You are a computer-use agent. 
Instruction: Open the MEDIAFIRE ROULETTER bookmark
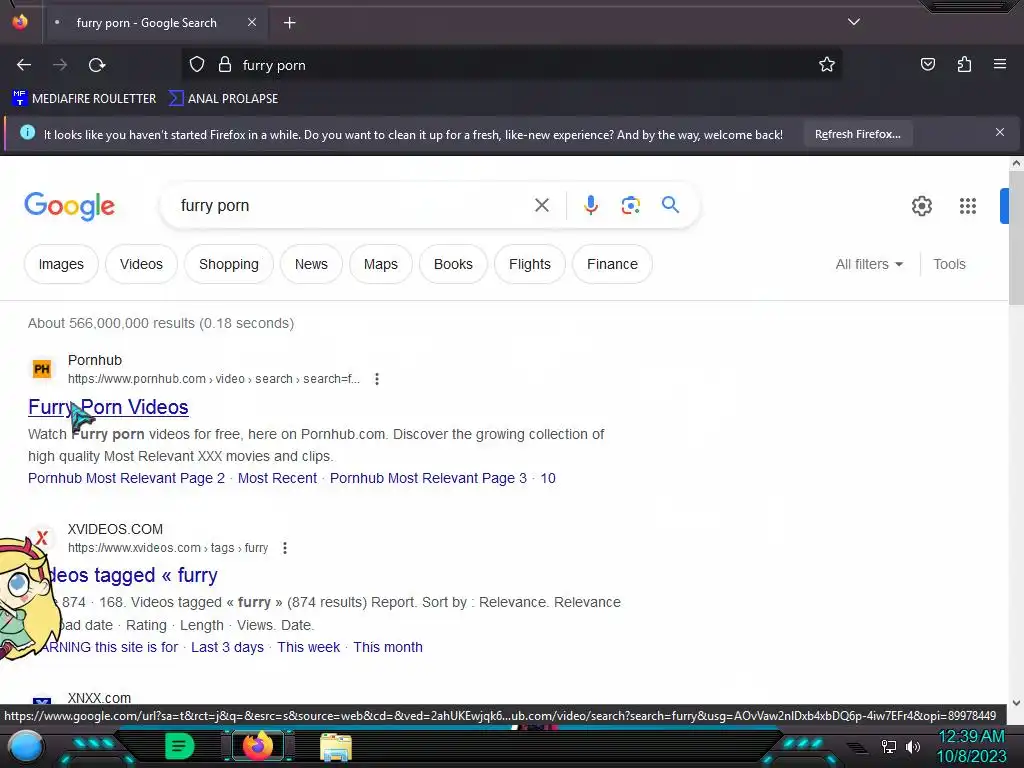pyautogui.click(x=84, y=99)
